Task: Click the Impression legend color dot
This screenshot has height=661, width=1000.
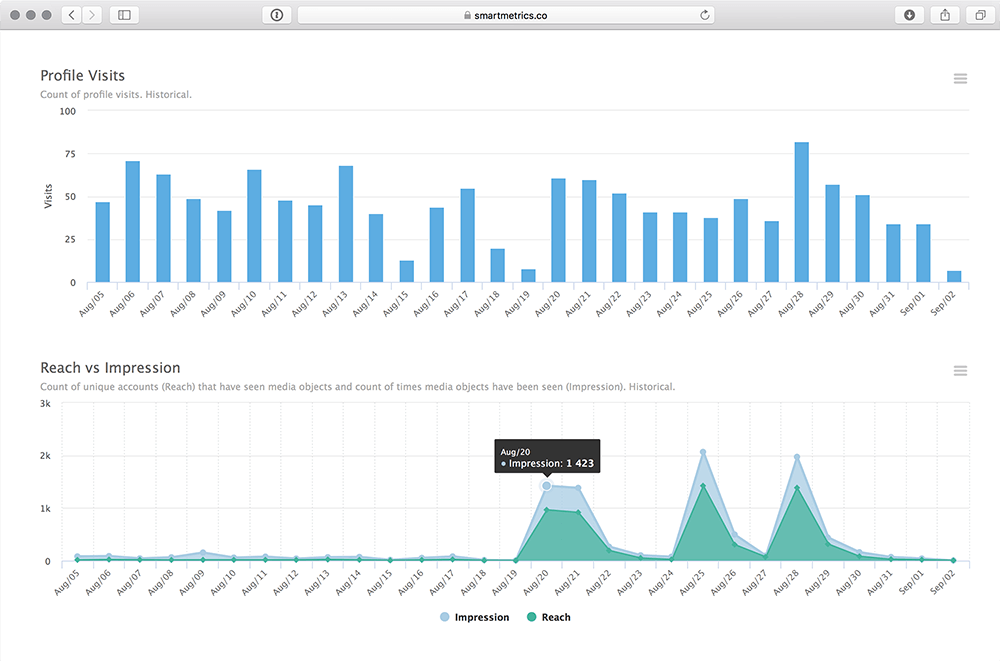Action: click(445, 617)
